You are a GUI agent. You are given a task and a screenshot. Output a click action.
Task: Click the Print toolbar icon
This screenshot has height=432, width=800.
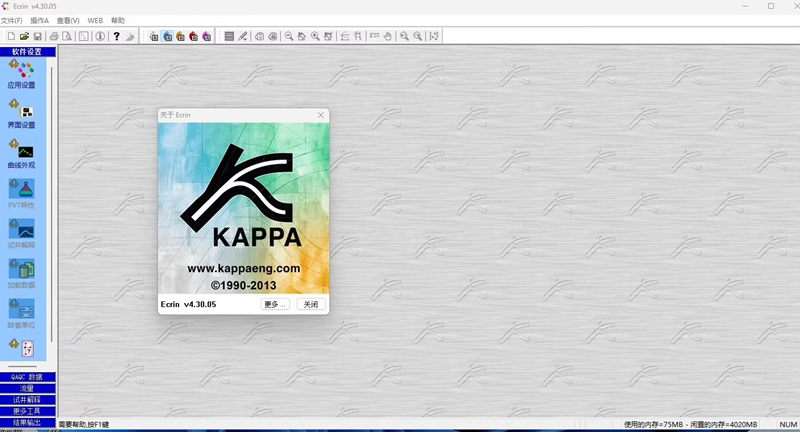pos(54,36)
